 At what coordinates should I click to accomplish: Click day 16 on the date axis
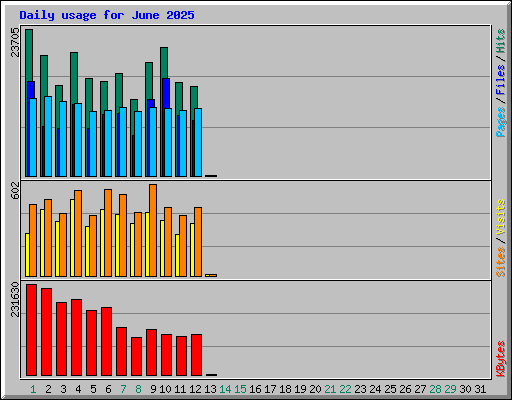tap(255, 389)
